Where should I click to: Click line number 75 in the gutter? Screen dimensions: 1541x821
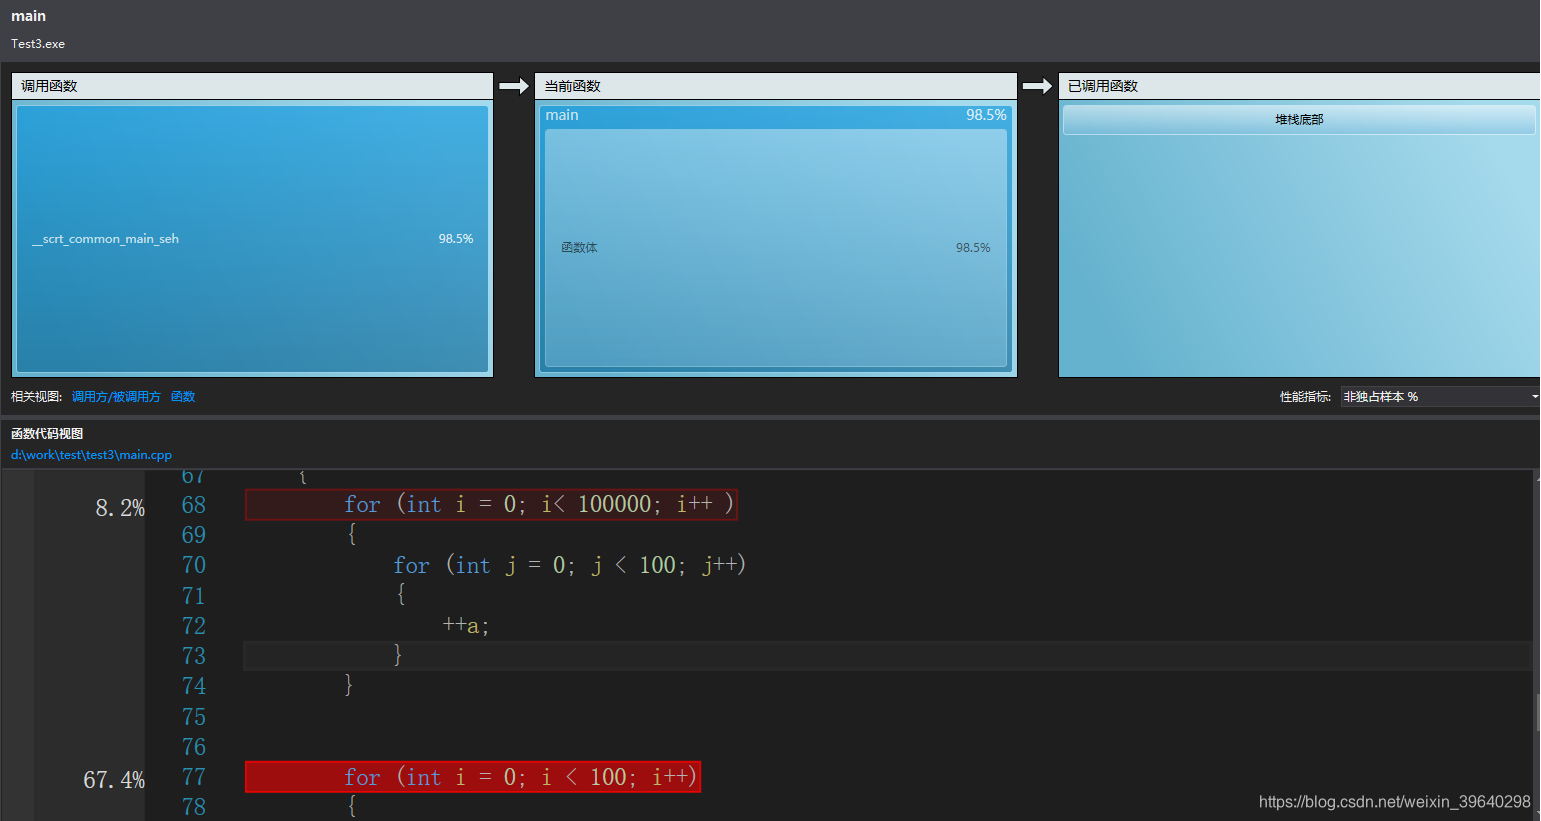tap(194, 717)
